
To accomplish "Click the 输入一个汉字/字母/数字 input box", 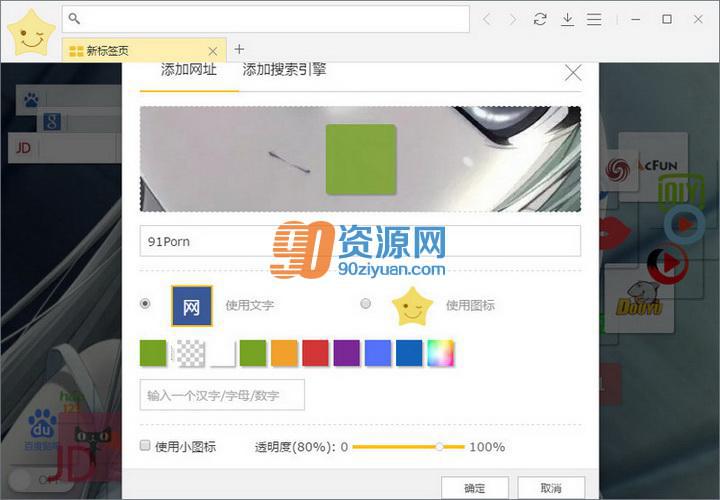I will pos(222,395).
